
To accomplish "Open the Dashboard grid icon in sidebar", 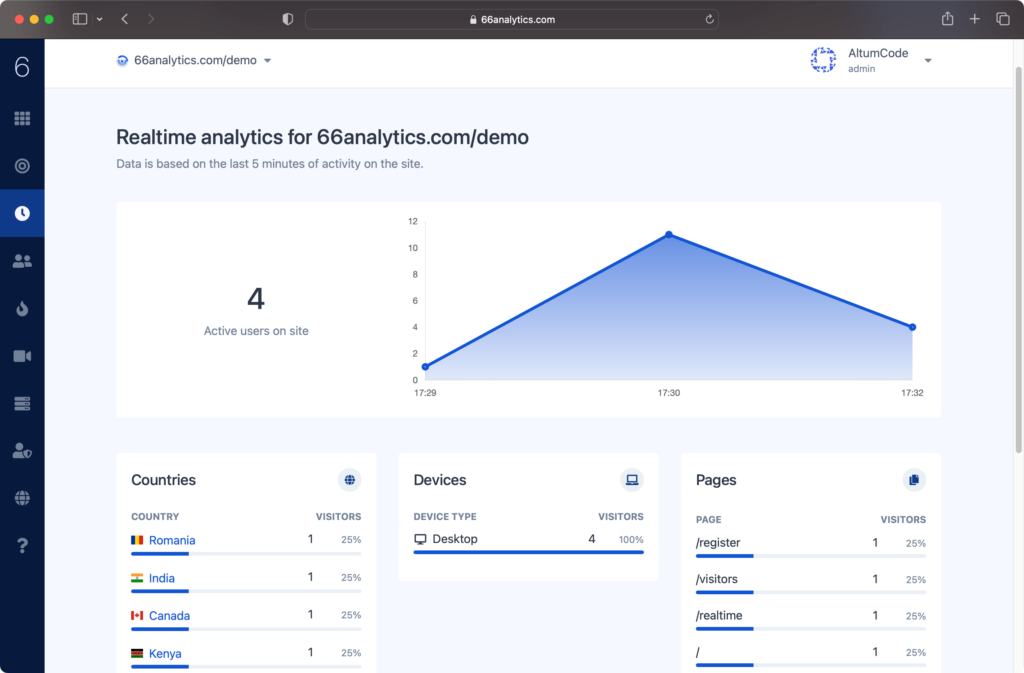I will [22, 118].
